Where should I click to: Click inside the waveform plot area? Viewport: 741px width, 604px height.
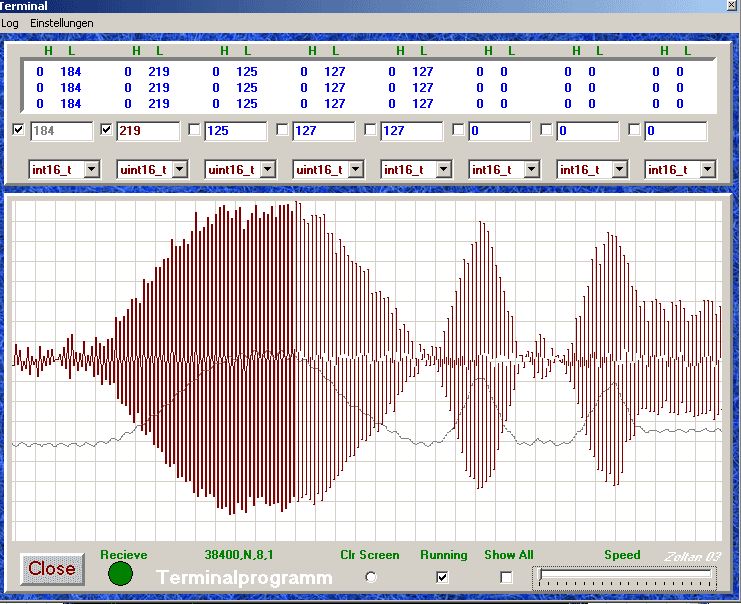pos(366,370)
